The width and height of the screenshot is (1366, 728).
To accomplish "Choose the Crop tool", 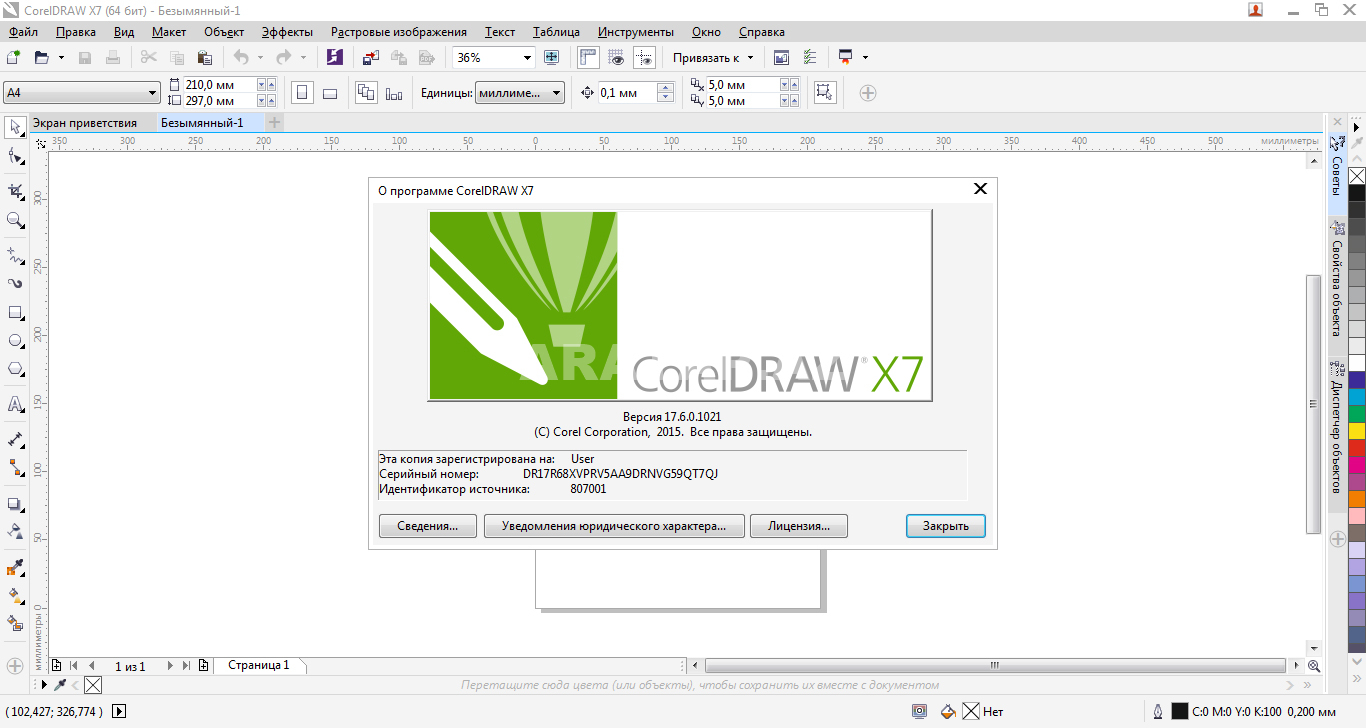I will (15, 191).
